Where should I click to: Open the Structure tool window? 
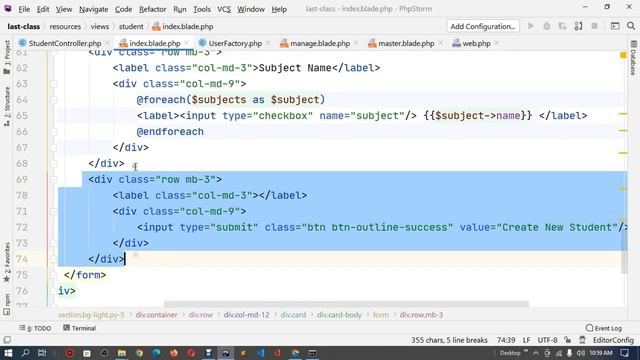pyautogui.click(x=7, y=106)
